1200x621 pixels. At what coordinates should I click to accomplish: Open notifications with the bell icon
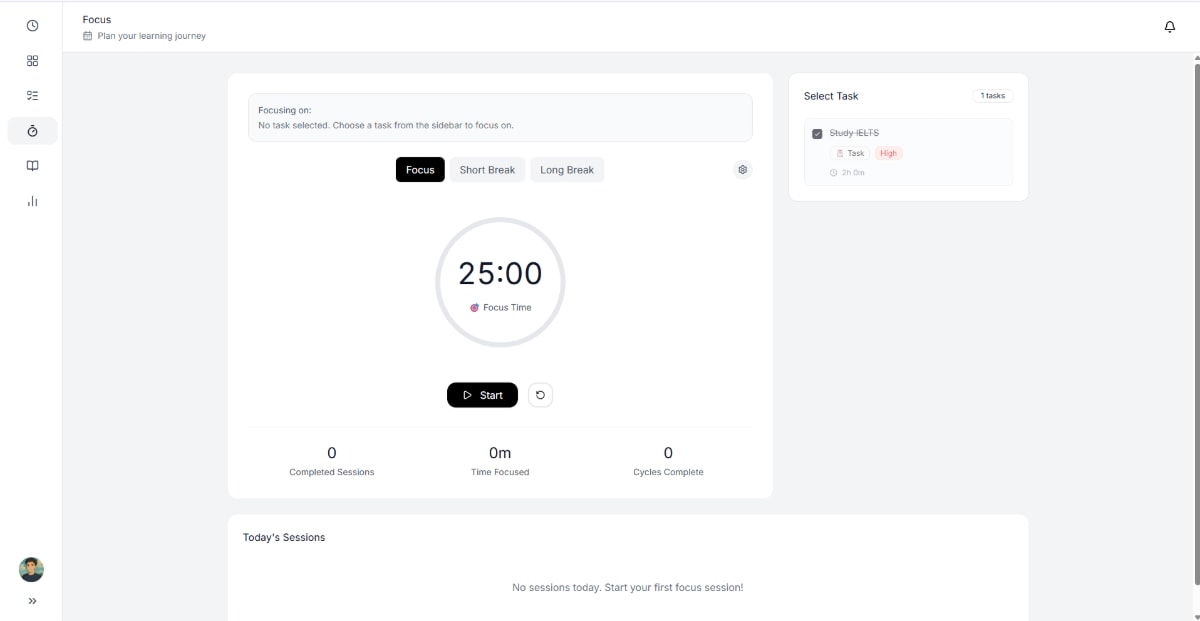point(1169,26)
